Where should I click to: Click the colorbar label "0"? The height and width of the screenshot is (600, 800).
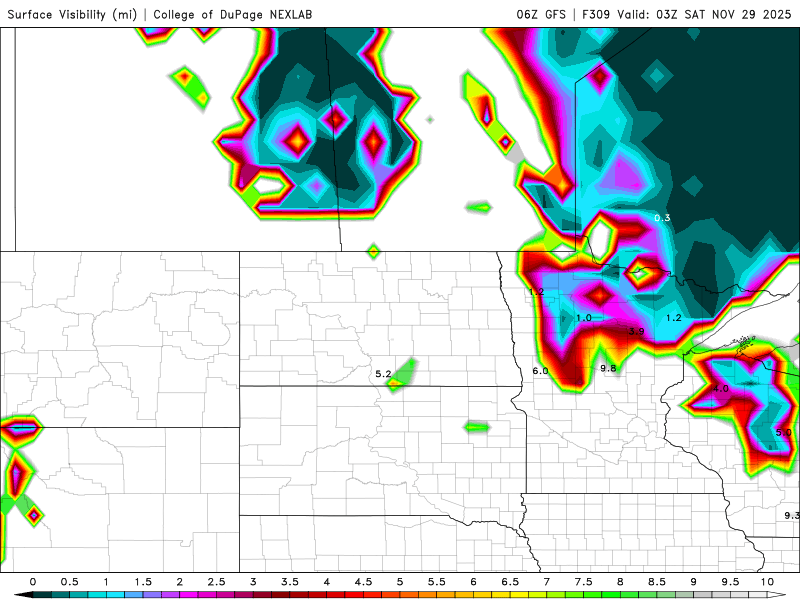coord(33,582)
